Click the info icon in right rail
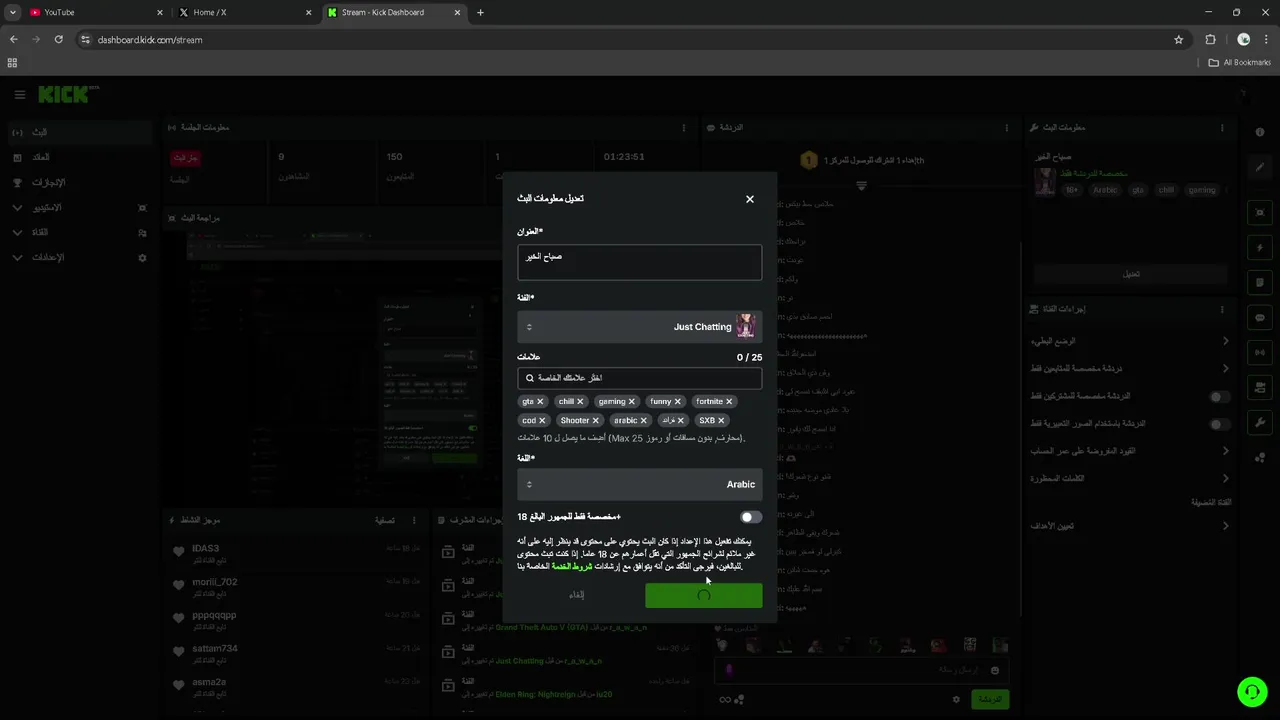The height and width of the screenshot is (720, 1280). click(x=1259, y=132)
